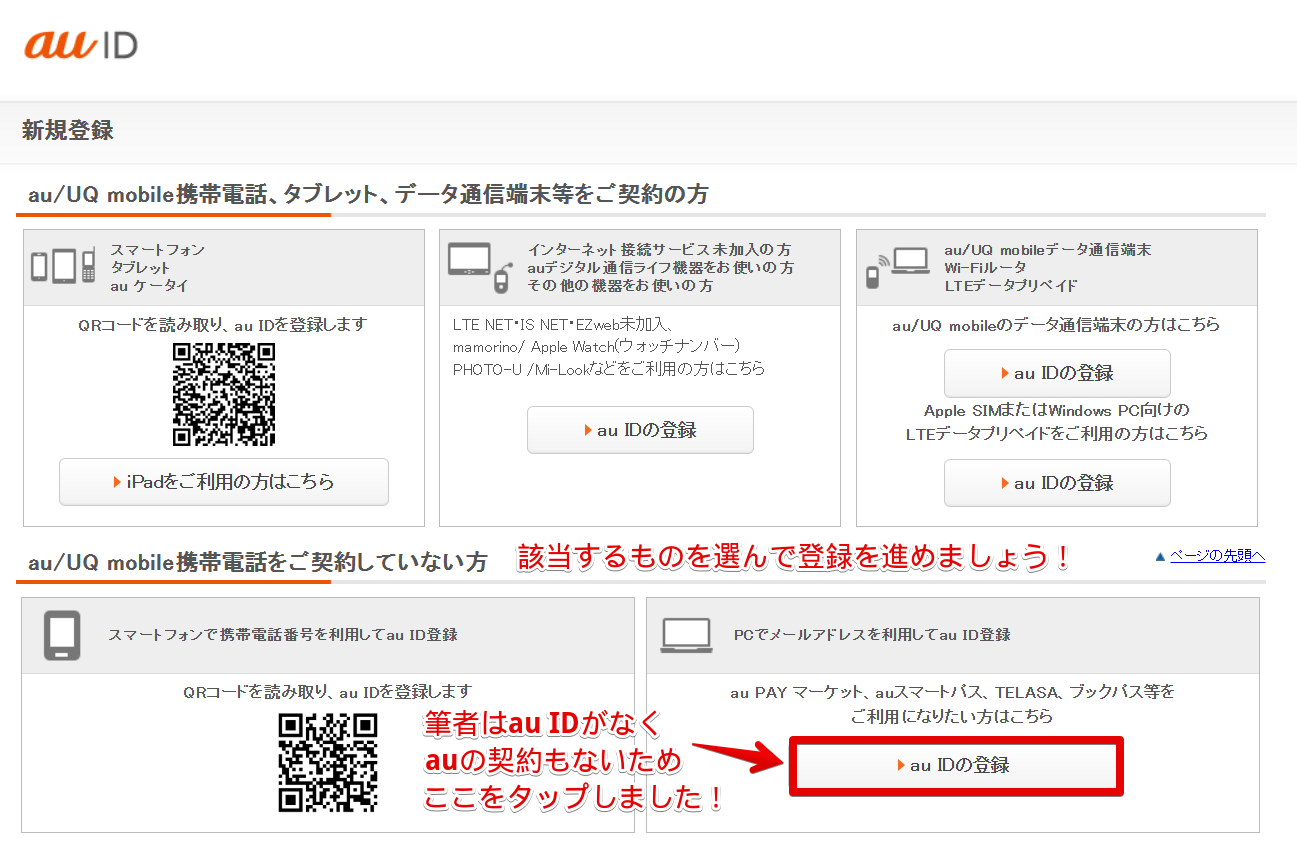Click the スマートフォン タブレット au ケータイ label
Screen dimensions: 1297x843
pyautogui.click(x=158, y=268)
